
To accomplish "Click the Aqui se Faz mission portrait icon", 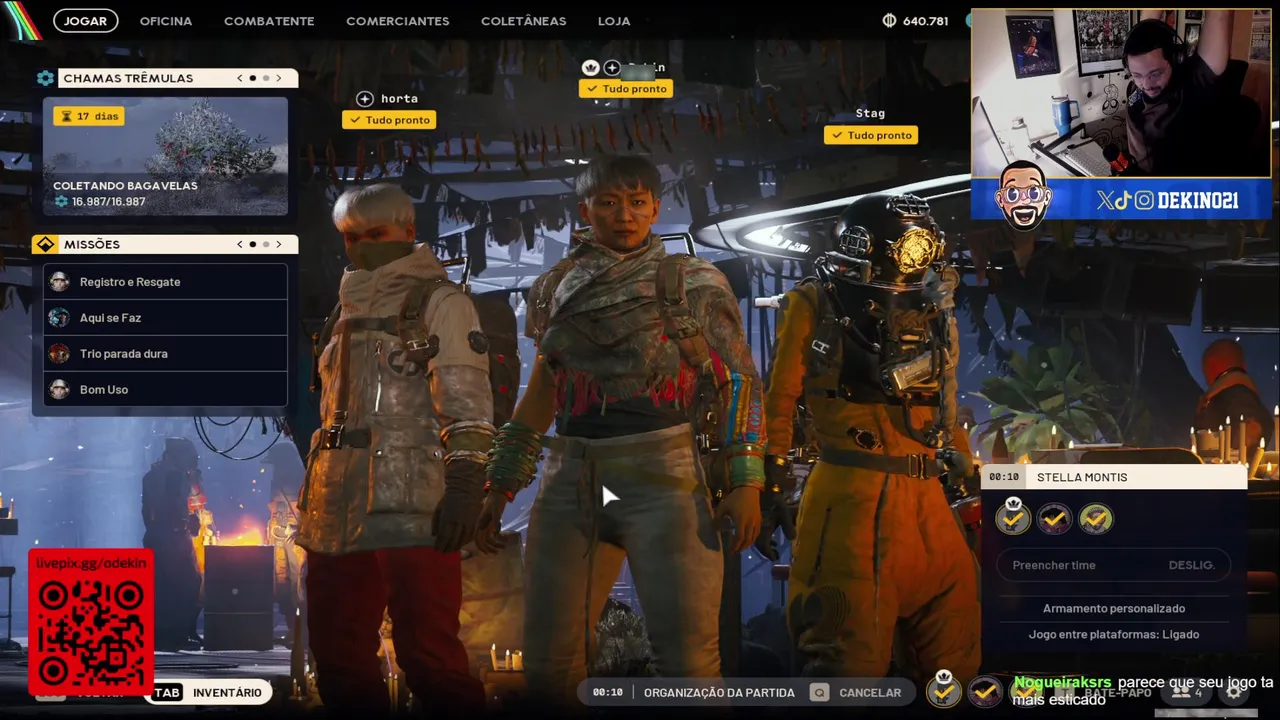I will (x=59, y=318).
